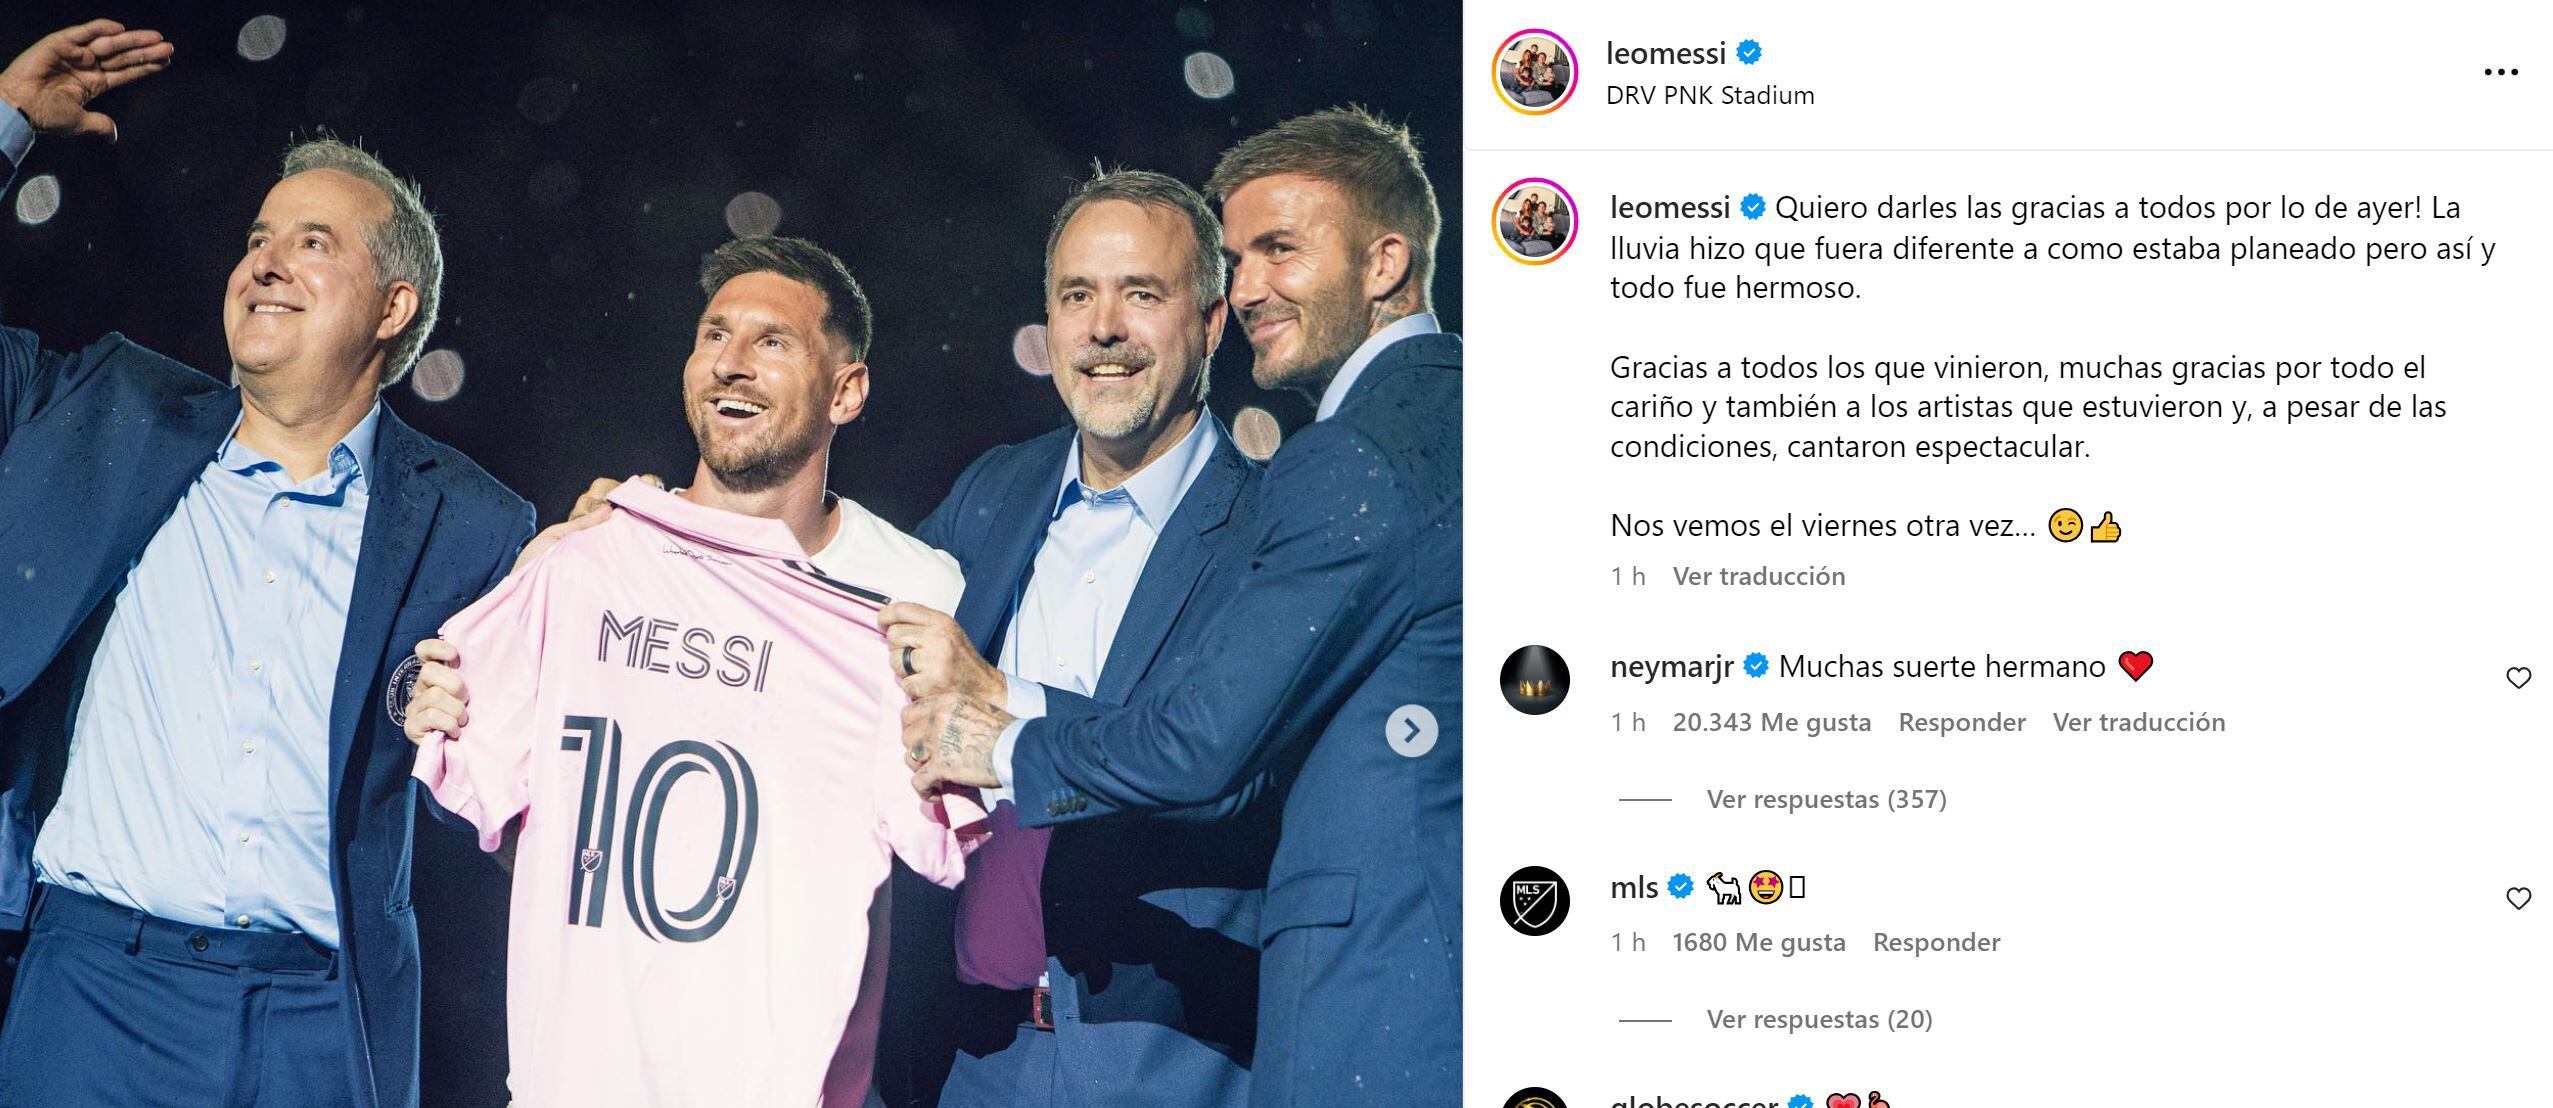Open the three-dot more options menu
The height and width of the screenshot is (1108, 2553).
pos(2500,72)
